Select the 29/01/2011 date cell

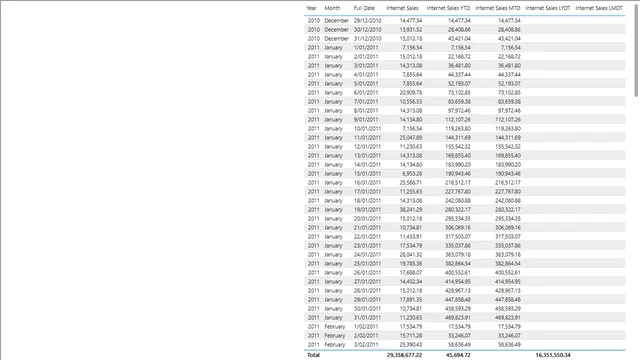pos(367,300)
